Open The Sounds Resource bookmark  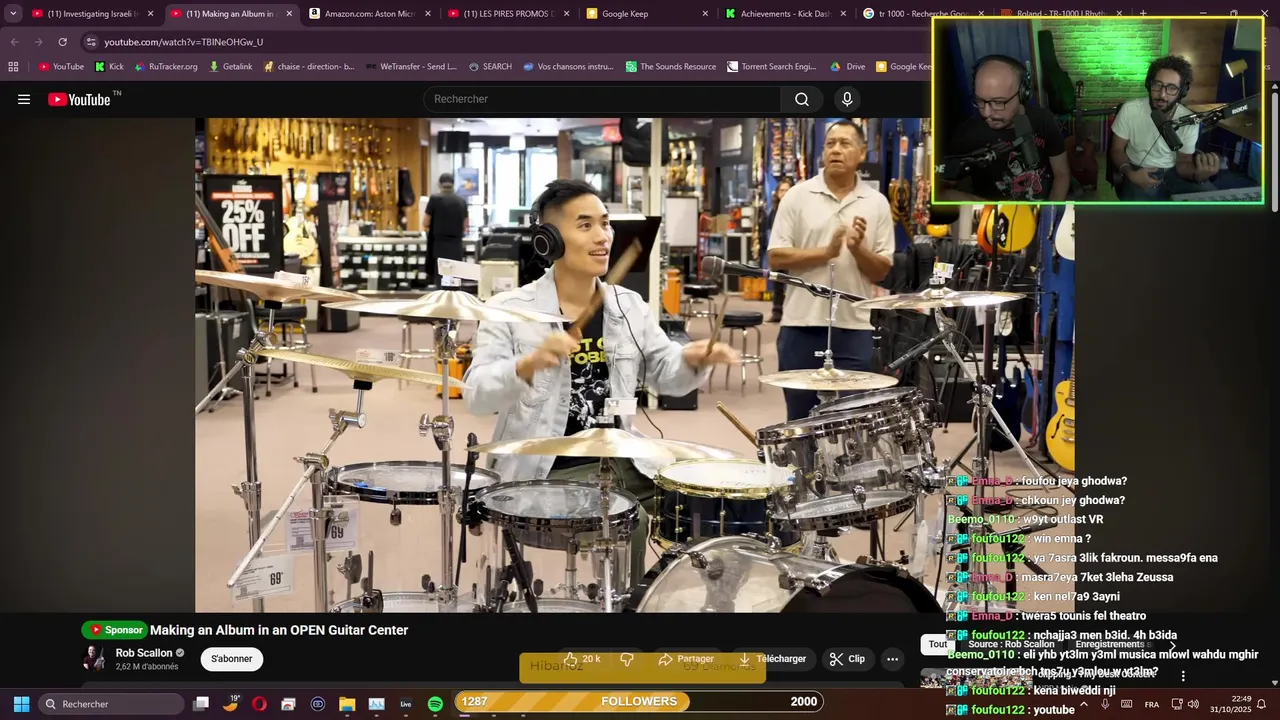671,67
